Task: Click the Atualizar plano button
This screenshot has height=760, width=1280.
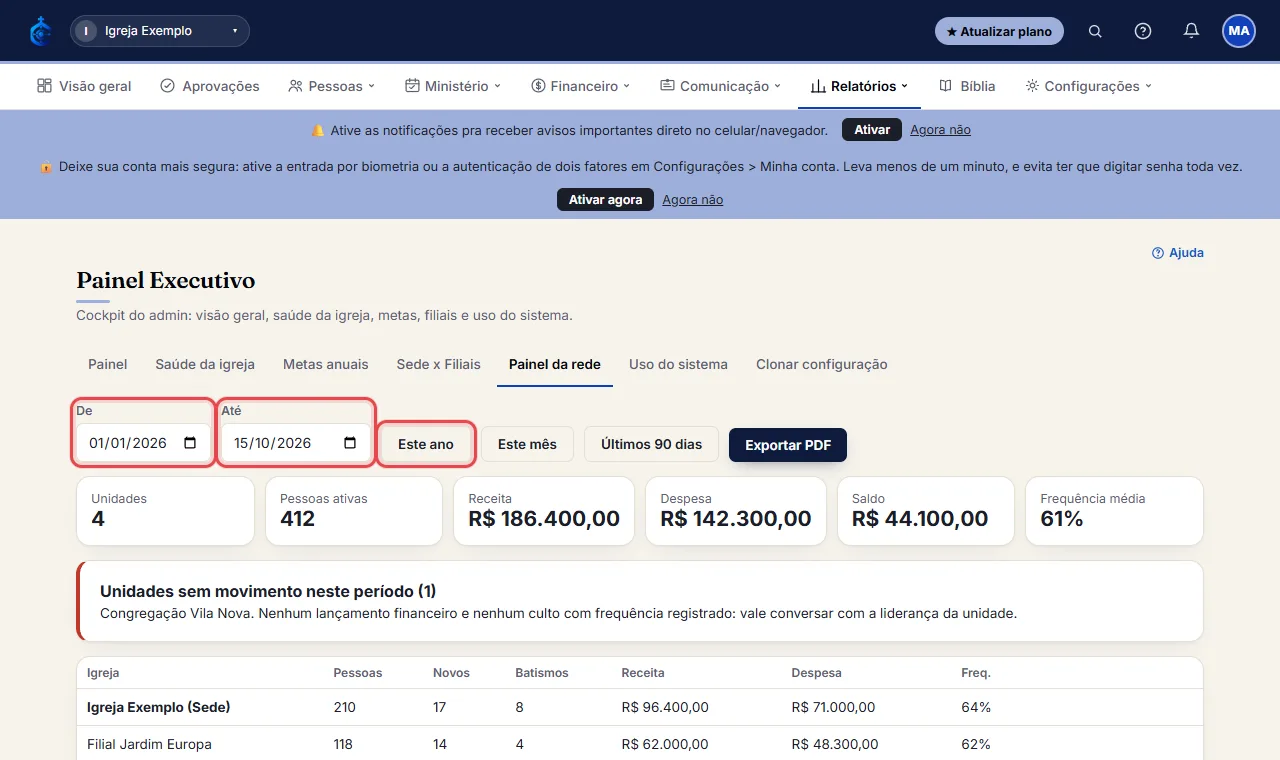Action: (x=999, y=31)
